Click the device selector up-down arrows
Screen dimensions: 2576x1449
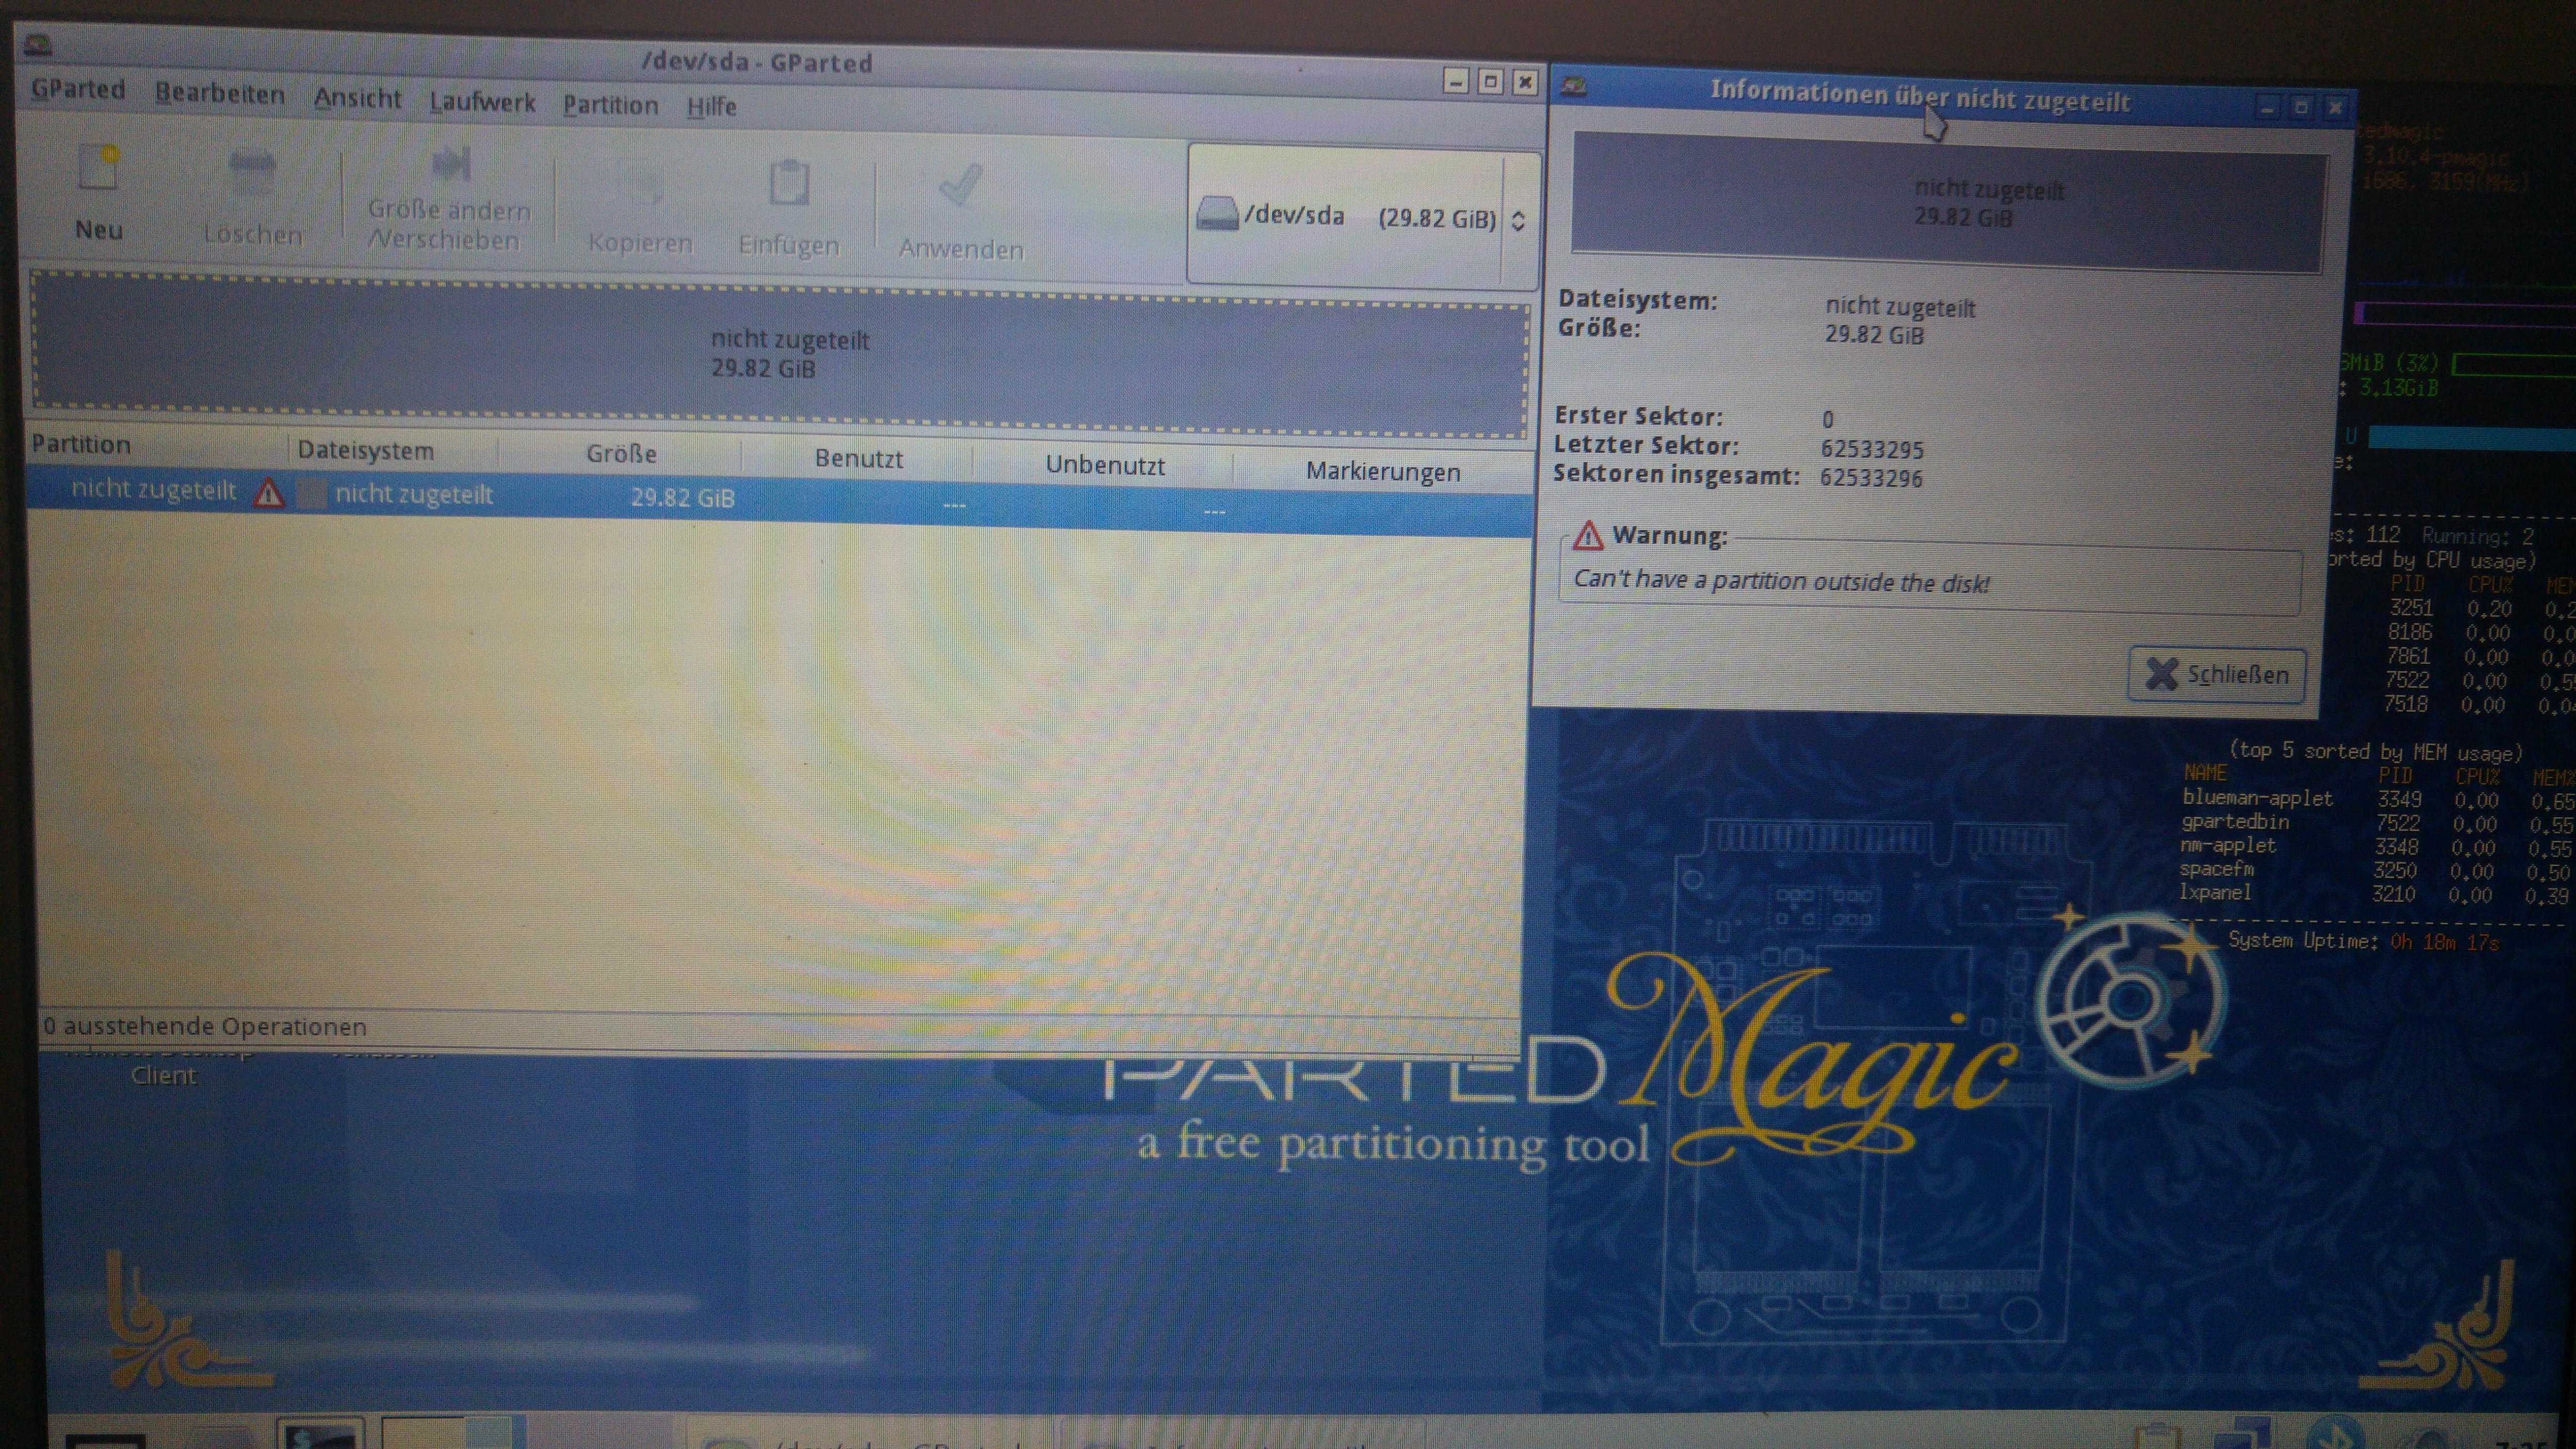point(1518,221)
